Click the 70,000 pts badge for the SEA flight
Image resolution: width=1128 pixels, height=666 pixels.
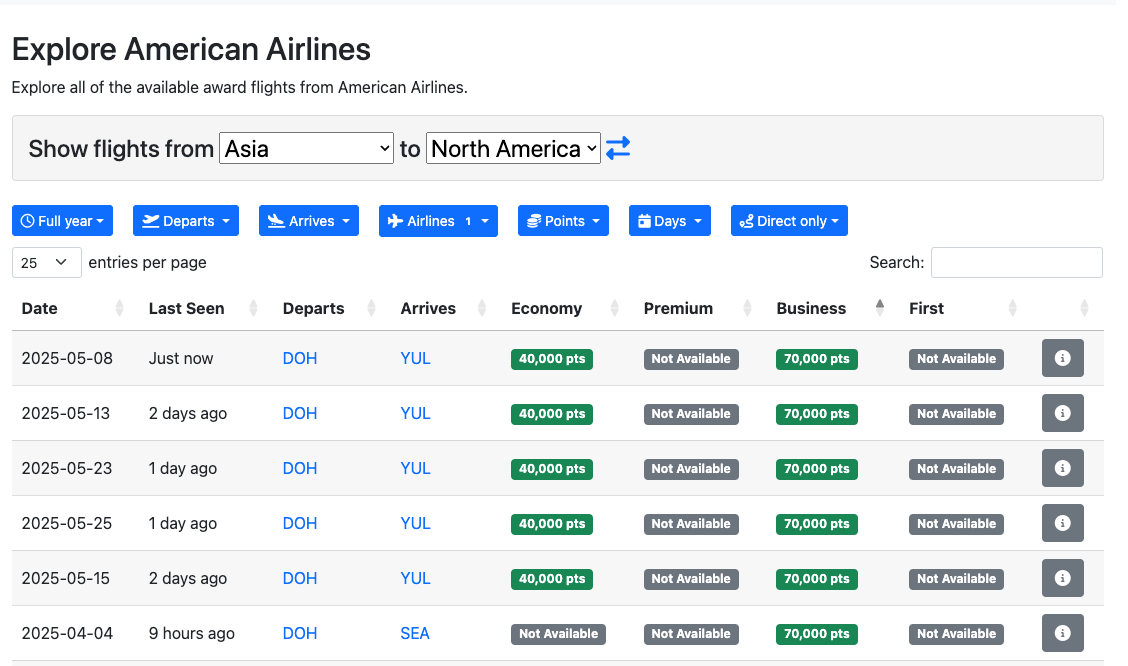pyautogui.click(x=817, y=633)
